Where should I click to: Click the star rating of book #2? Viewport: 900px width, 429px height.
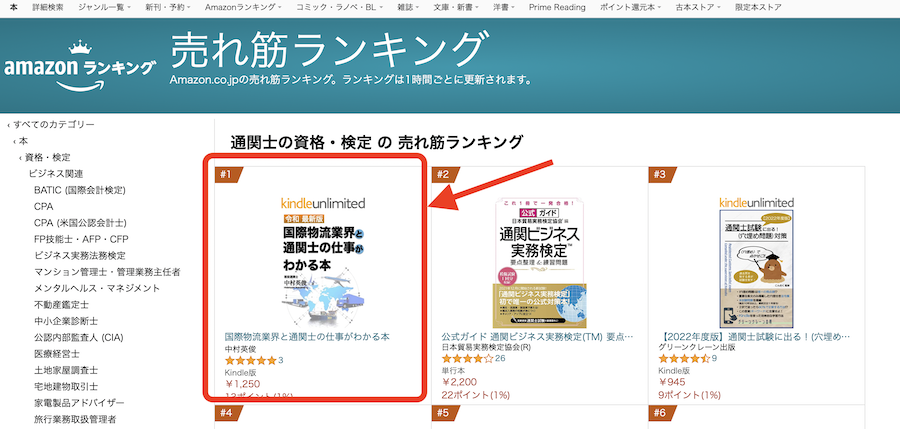(466, 359)
